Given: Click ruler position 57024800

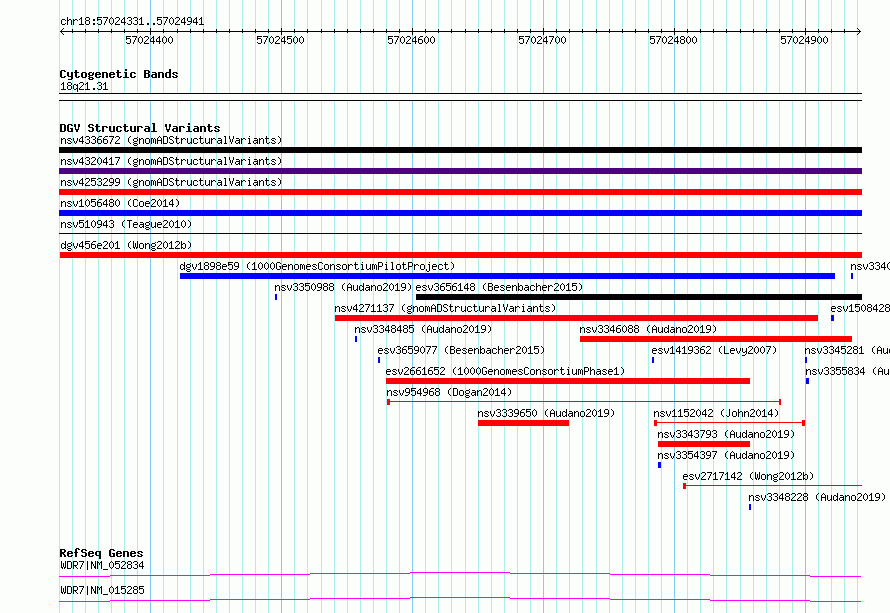Looking at the screenshot, I should (673, 40).
